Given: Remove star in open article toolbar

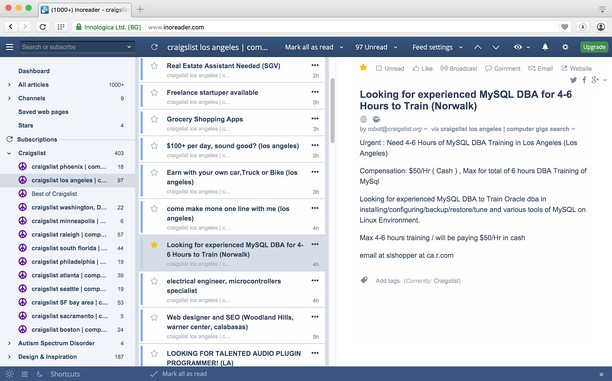Looking at the screenshot, I should pyautogui.click(x=363, y=68).
